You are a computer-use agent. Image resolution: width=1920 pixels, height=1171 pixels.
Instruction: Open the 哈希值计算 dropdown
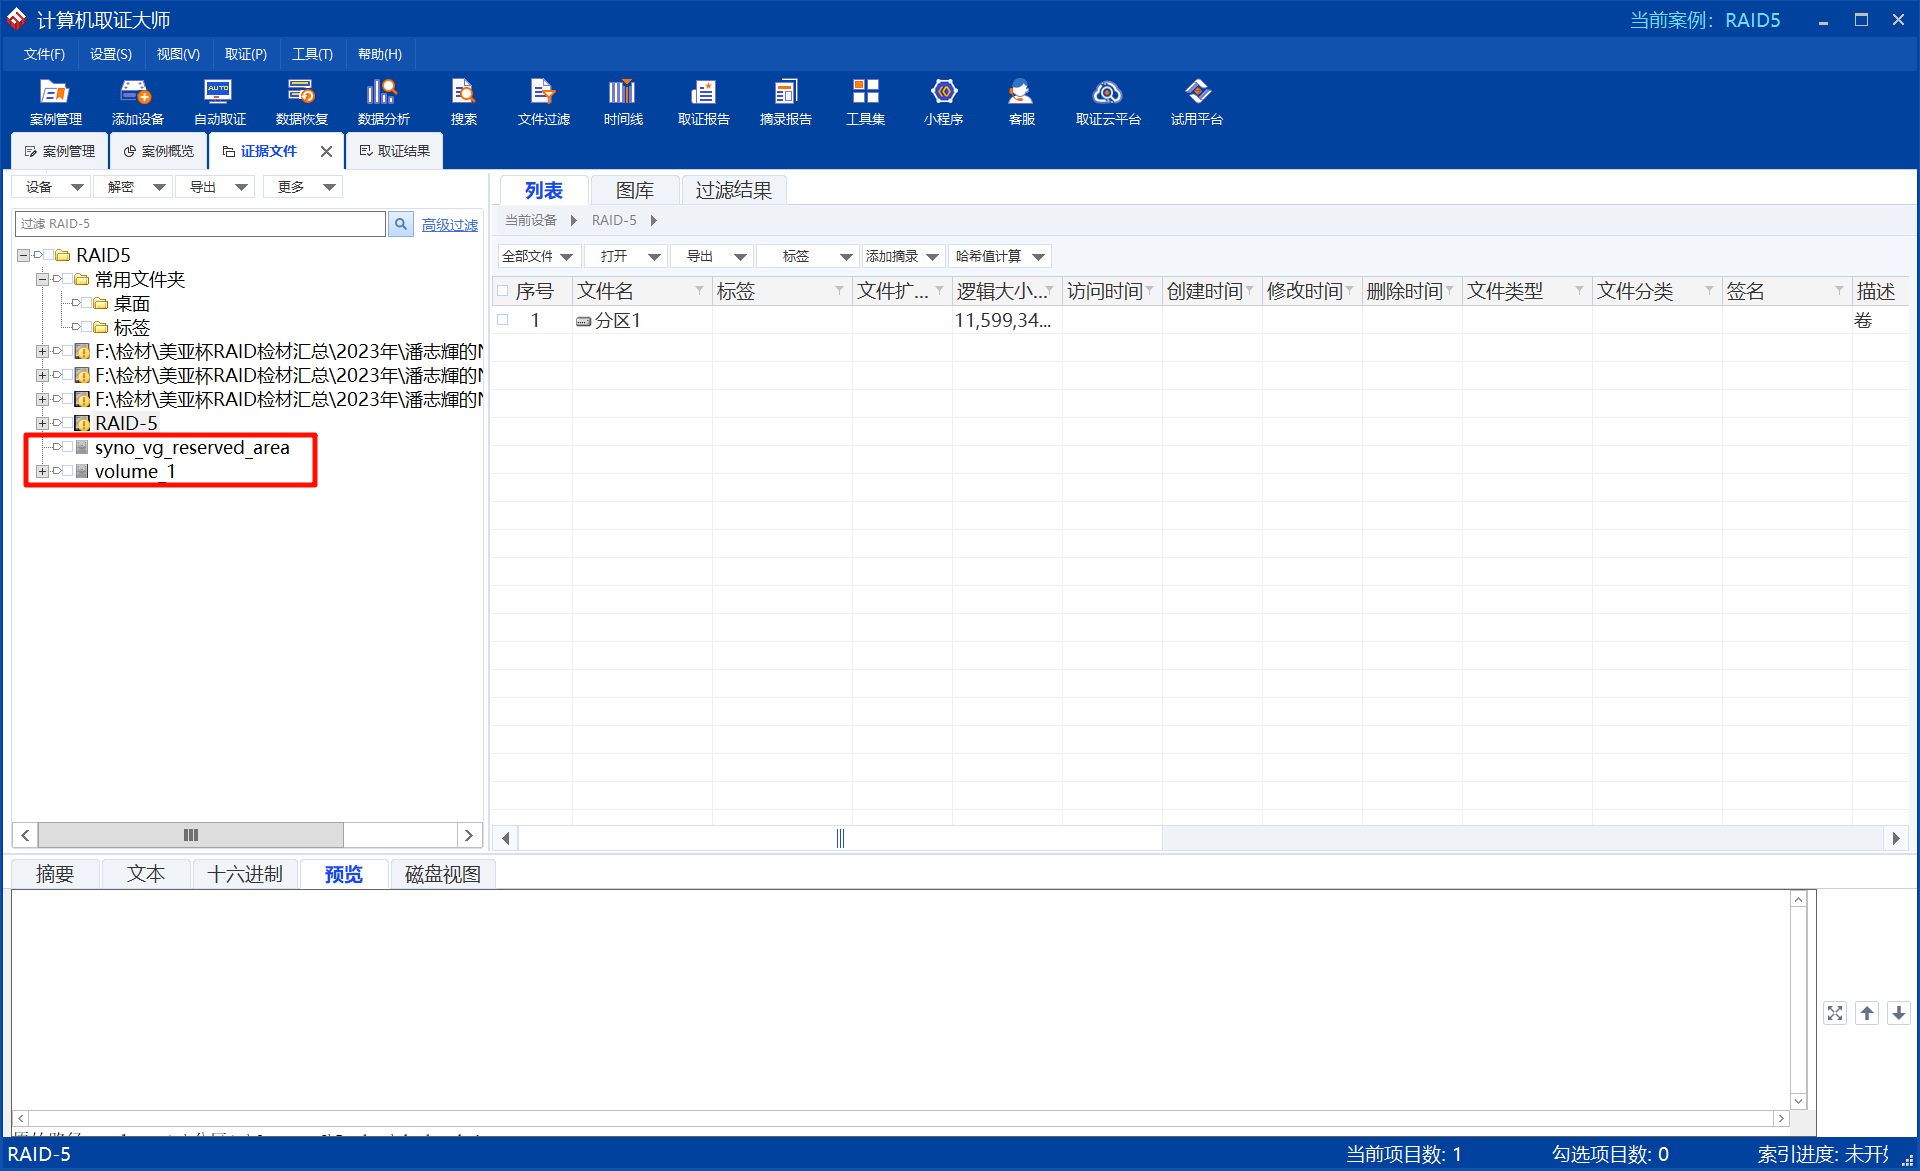[x=999, y=257]
